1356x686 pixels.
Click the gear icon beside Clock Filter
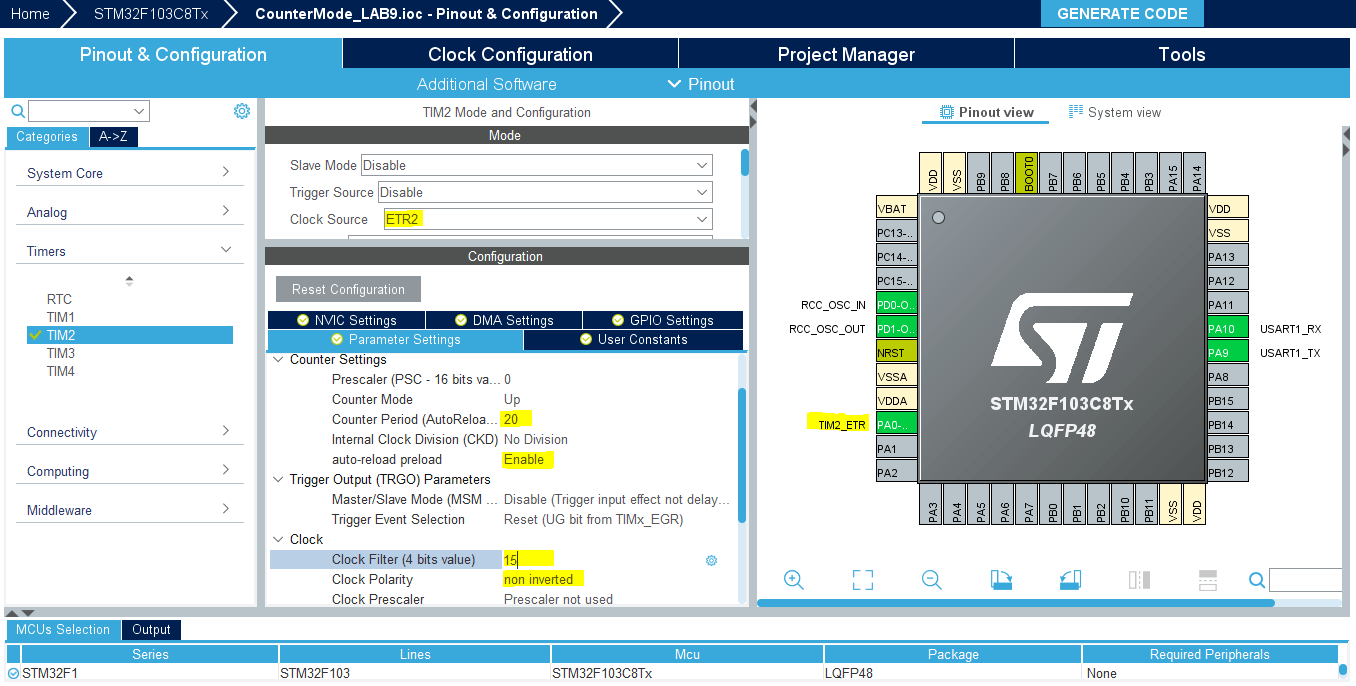click(711, 560)
